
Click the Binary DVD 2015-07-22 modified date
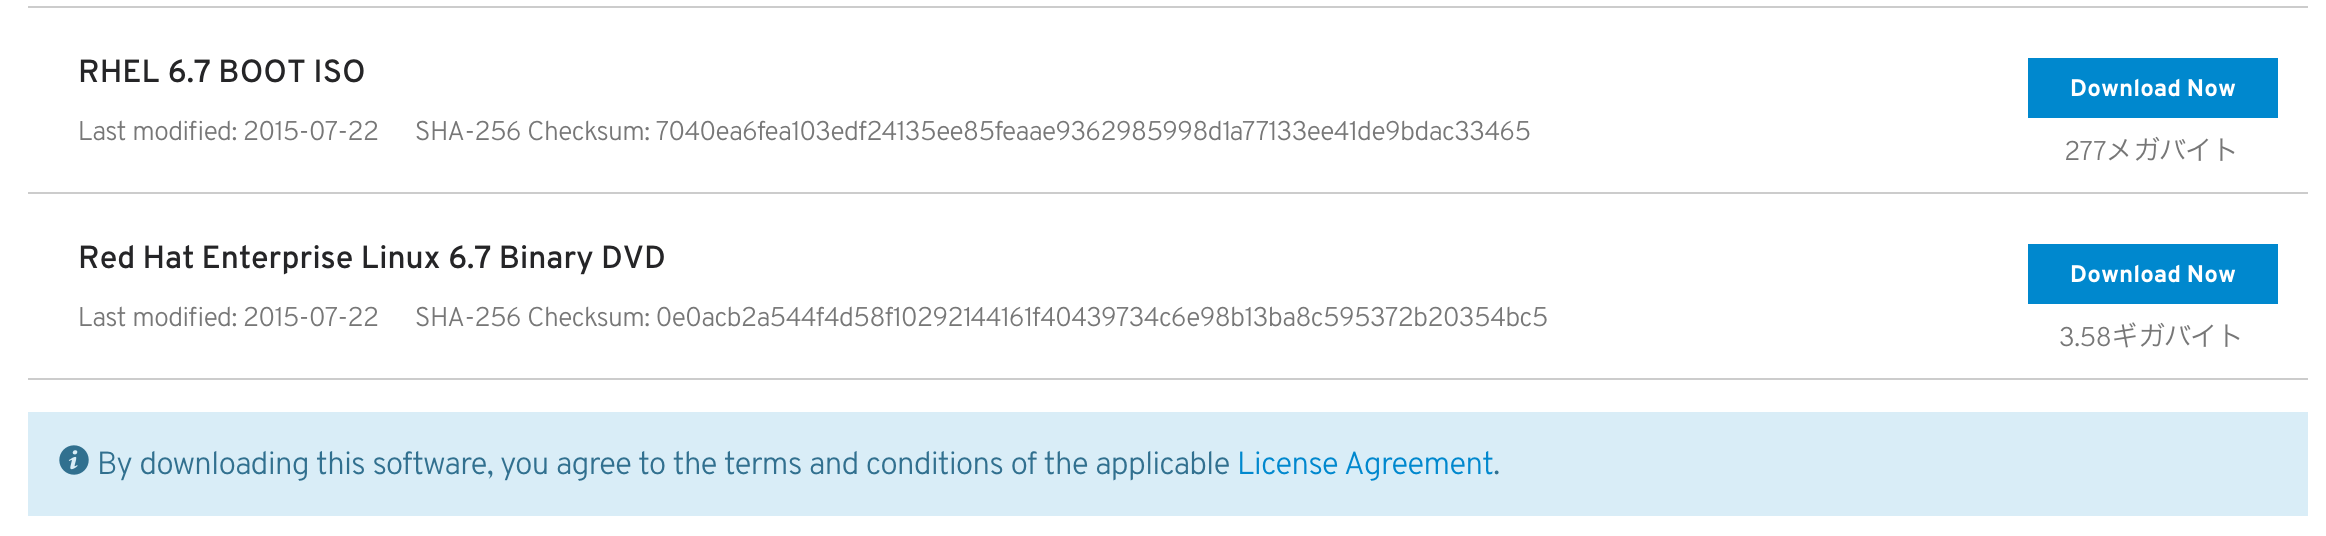pos(311,317)
